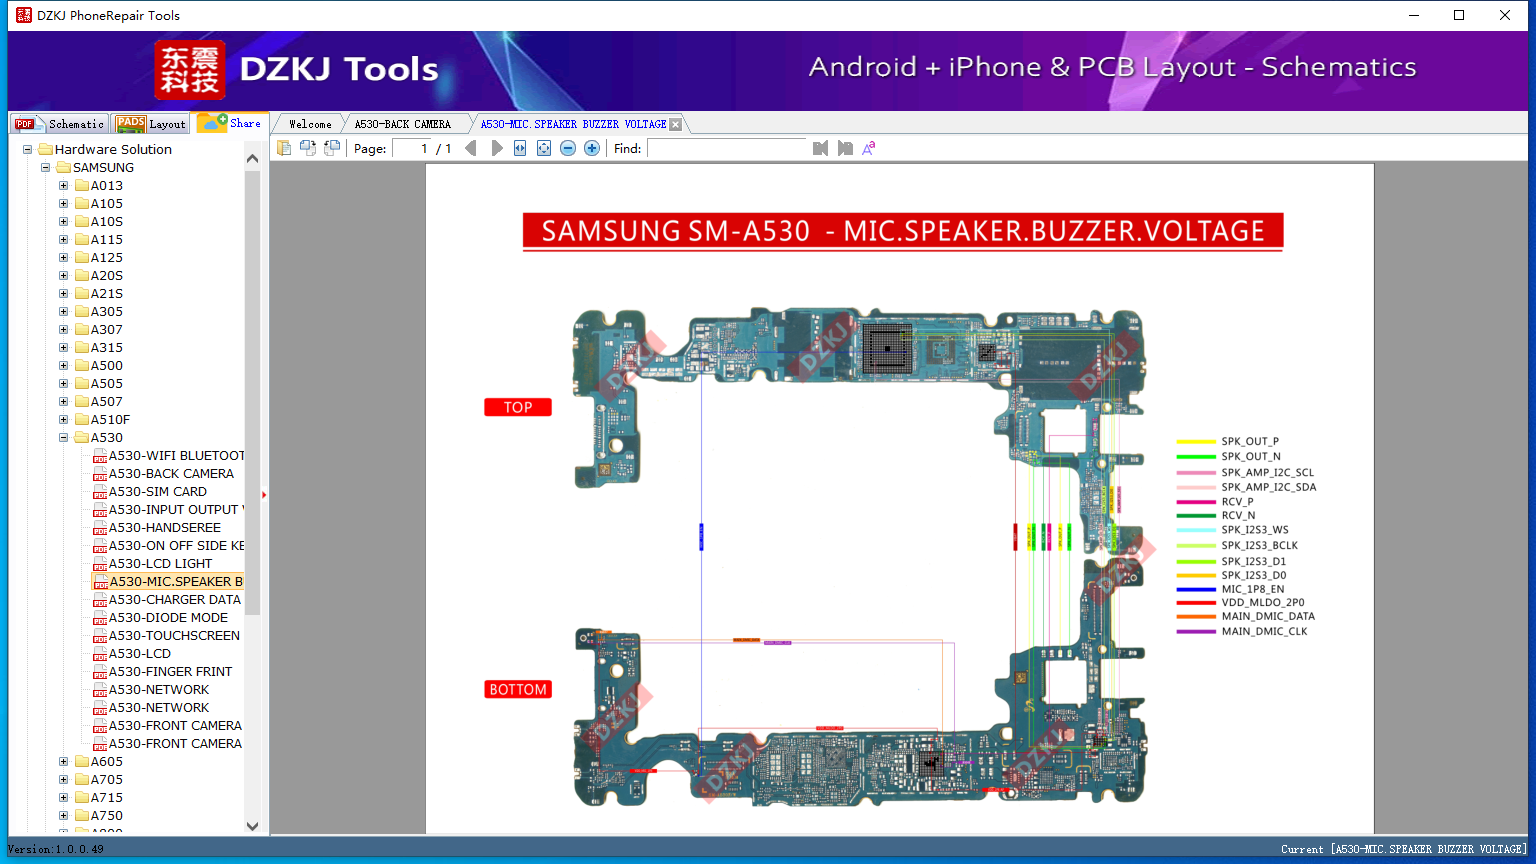
Task: Zoom in the schematic view
Action: [x=592, y=148]
